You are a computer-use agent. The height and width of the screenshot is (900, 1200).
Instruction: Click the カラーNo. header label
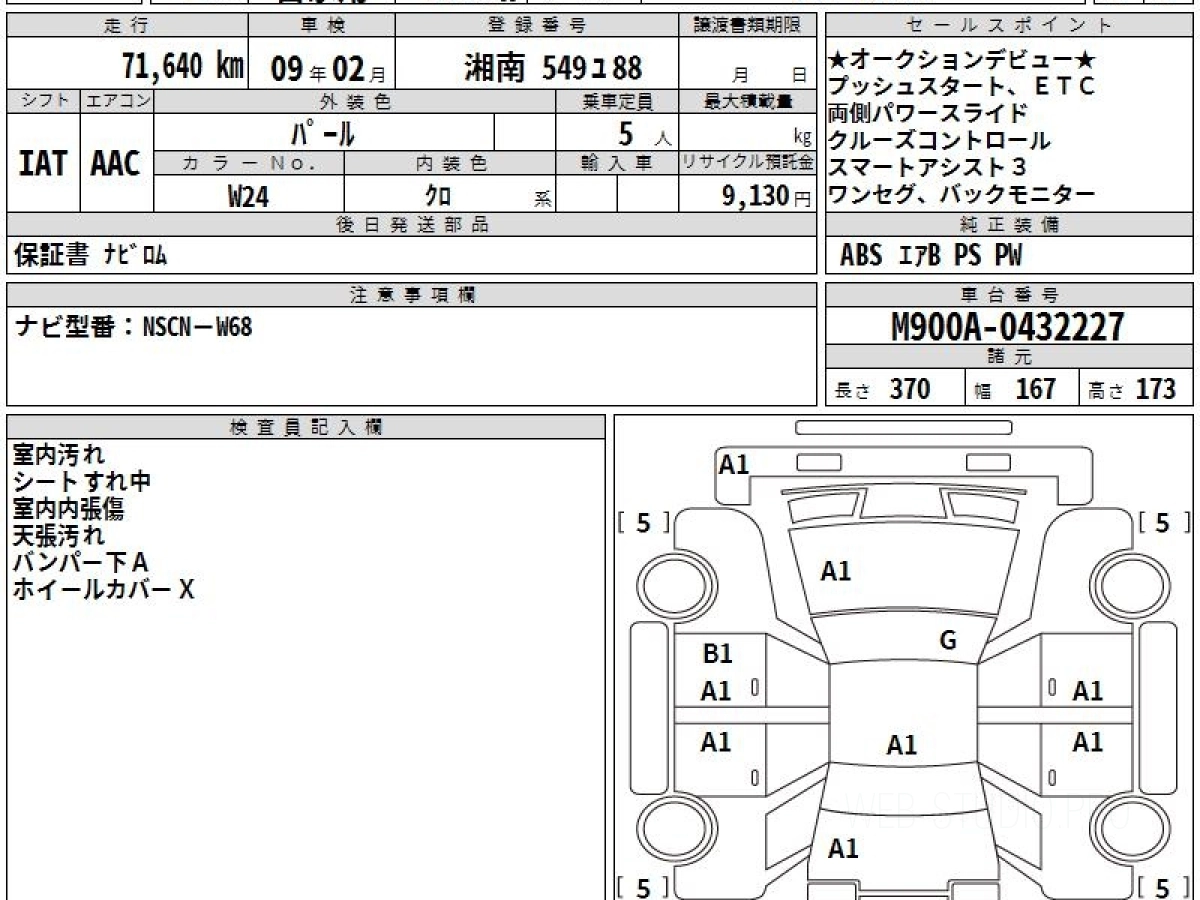(249, 163)
